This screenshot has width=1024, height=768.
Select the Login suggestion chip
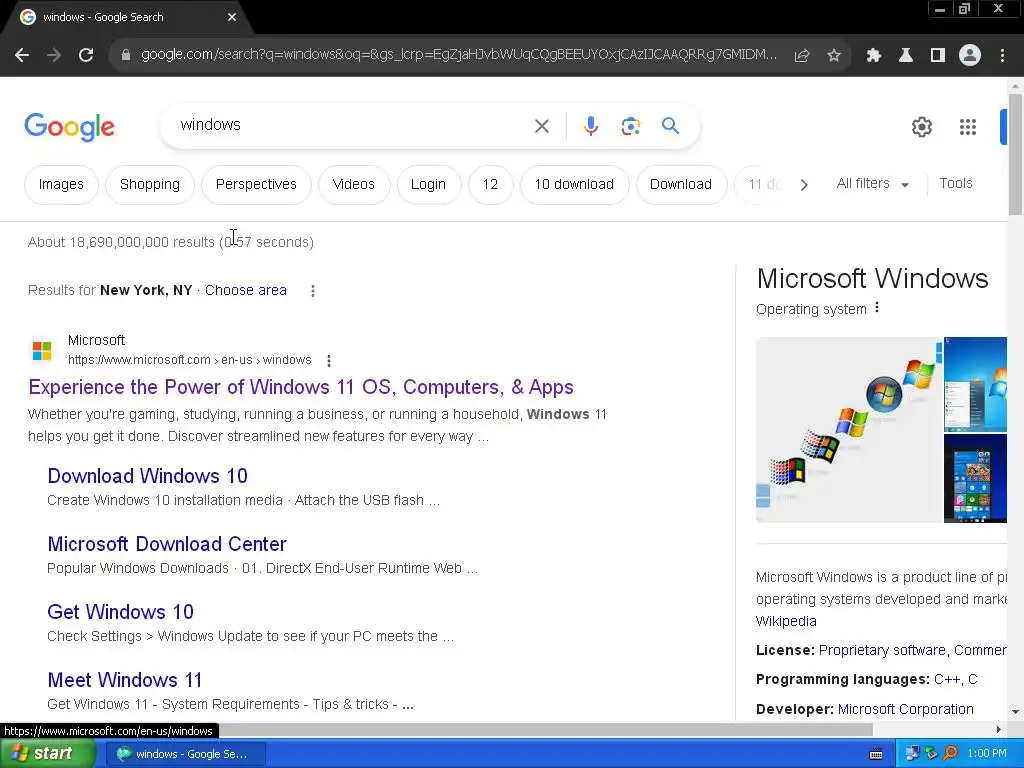point(428,185)
